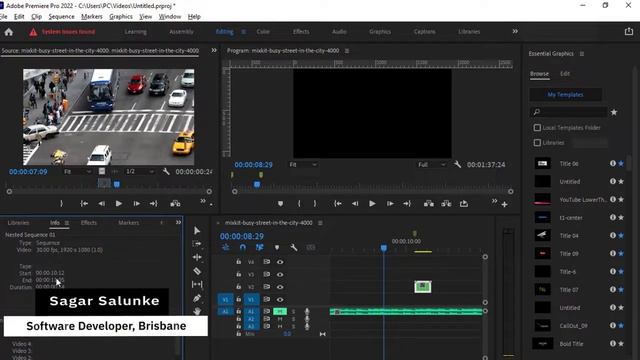Hide track V2 with eye icon
Image resolution: width=640 pixels, height=360 pixels.
click(280, 287)
